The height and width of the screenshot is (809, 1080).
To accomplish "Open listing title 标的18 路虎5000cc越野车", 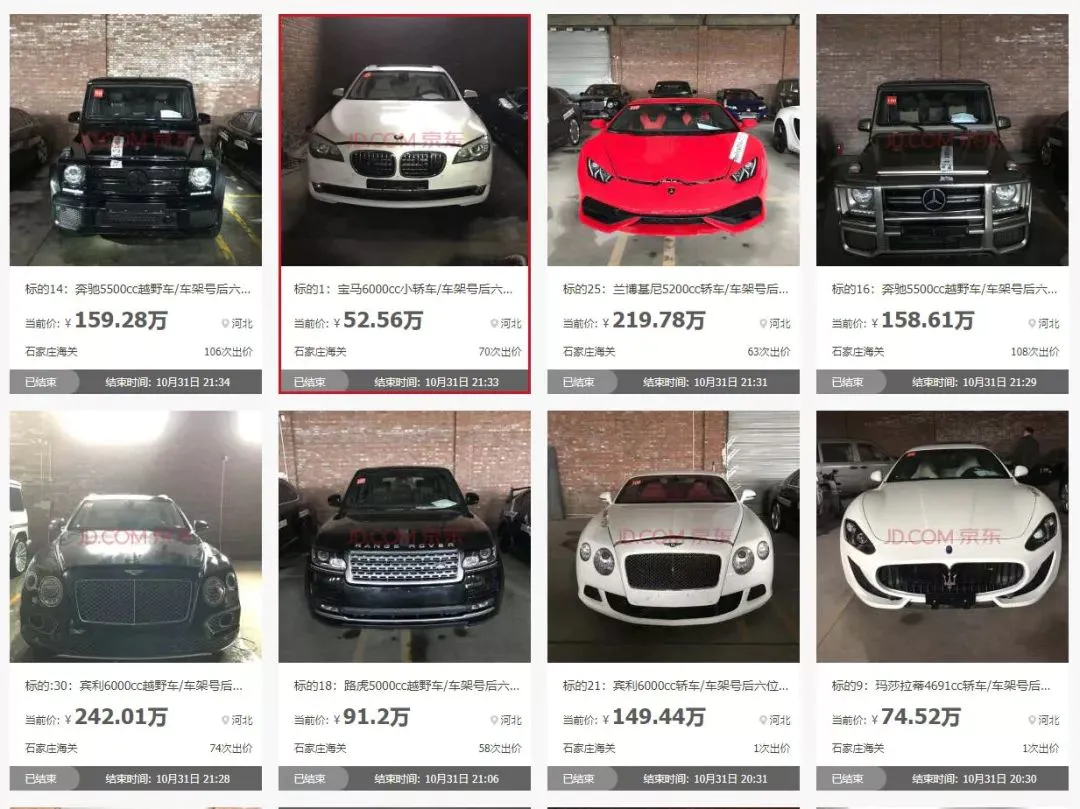I will [406, 686].
